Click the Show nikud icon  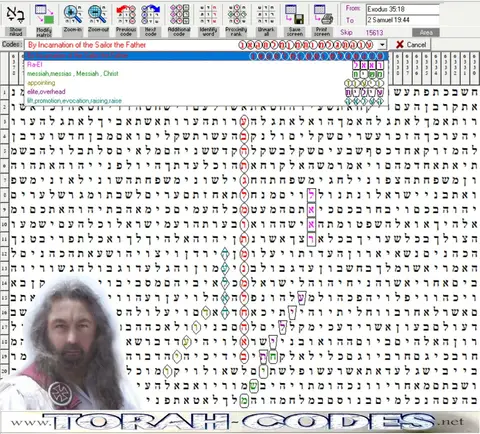pos(15,14)
